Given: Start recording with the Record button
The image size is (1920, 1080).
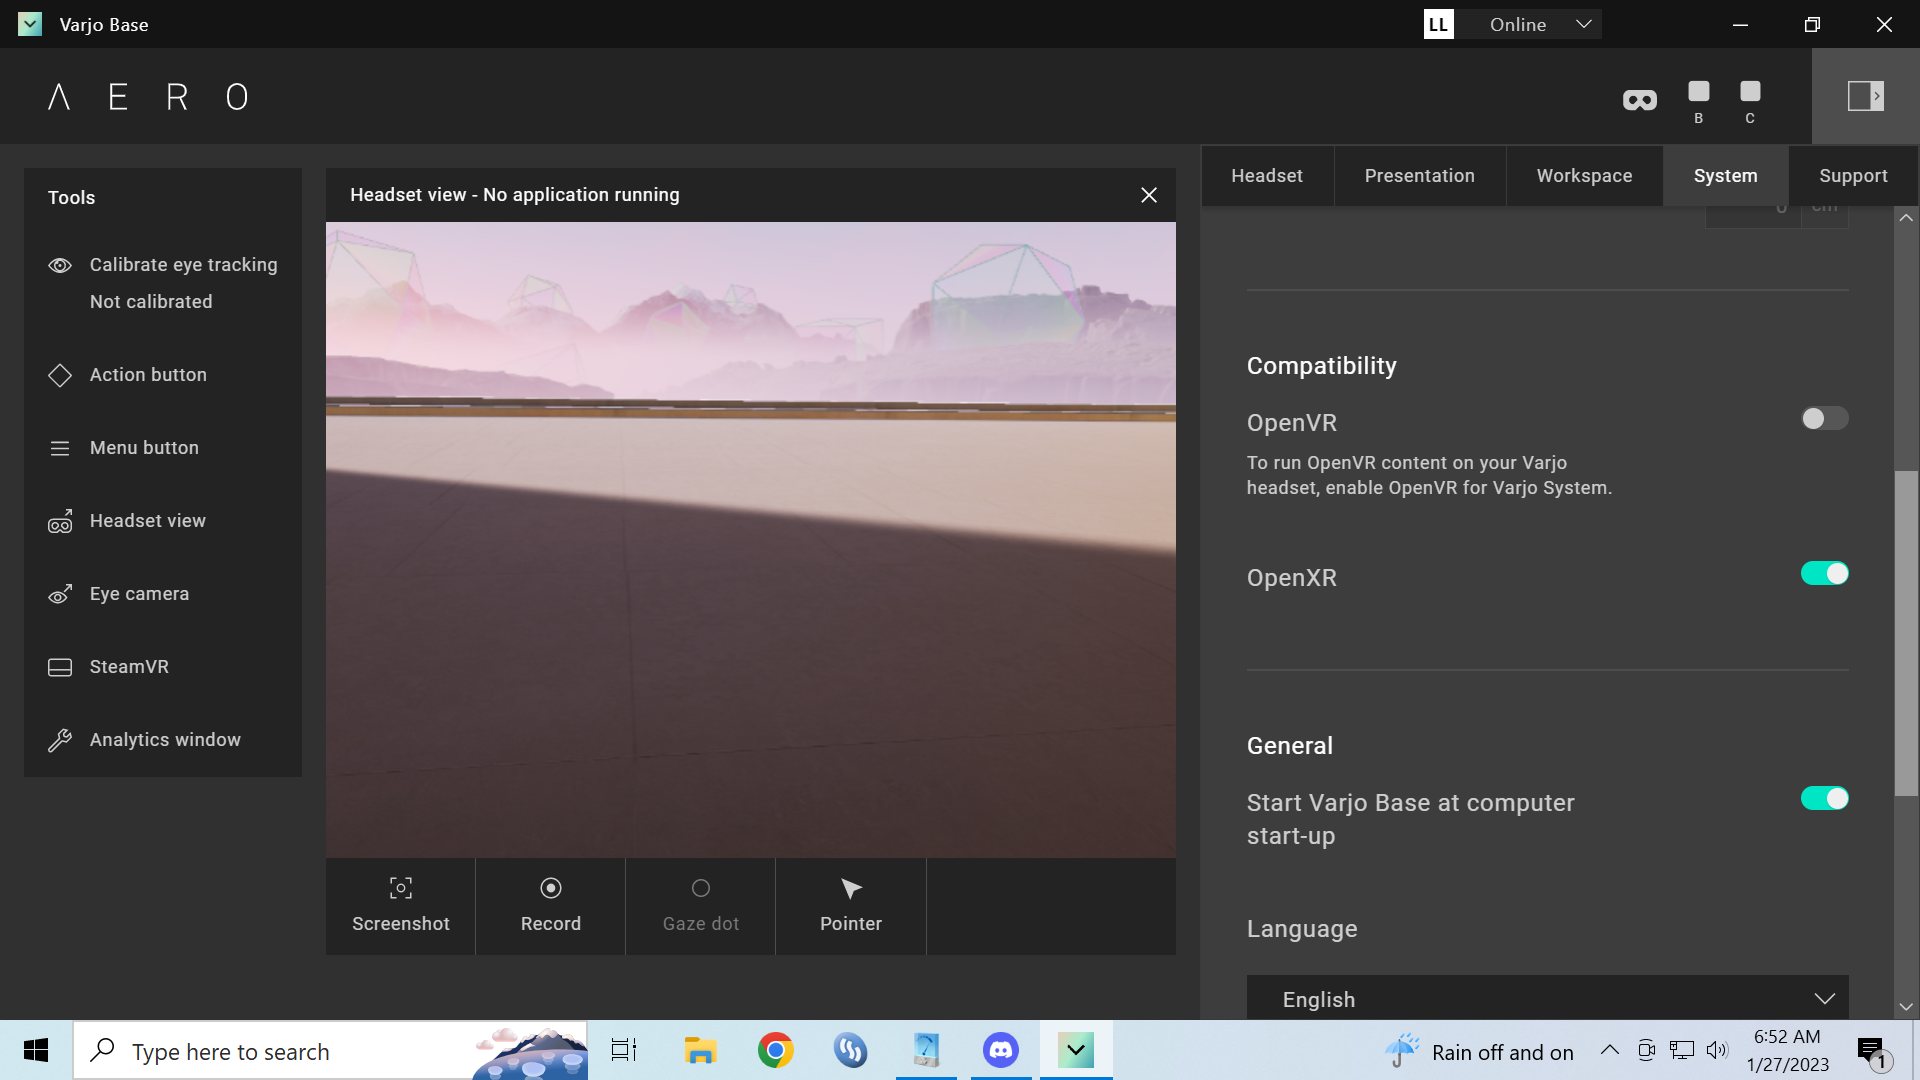Looking at the screenshot, I should coord(550,906).
